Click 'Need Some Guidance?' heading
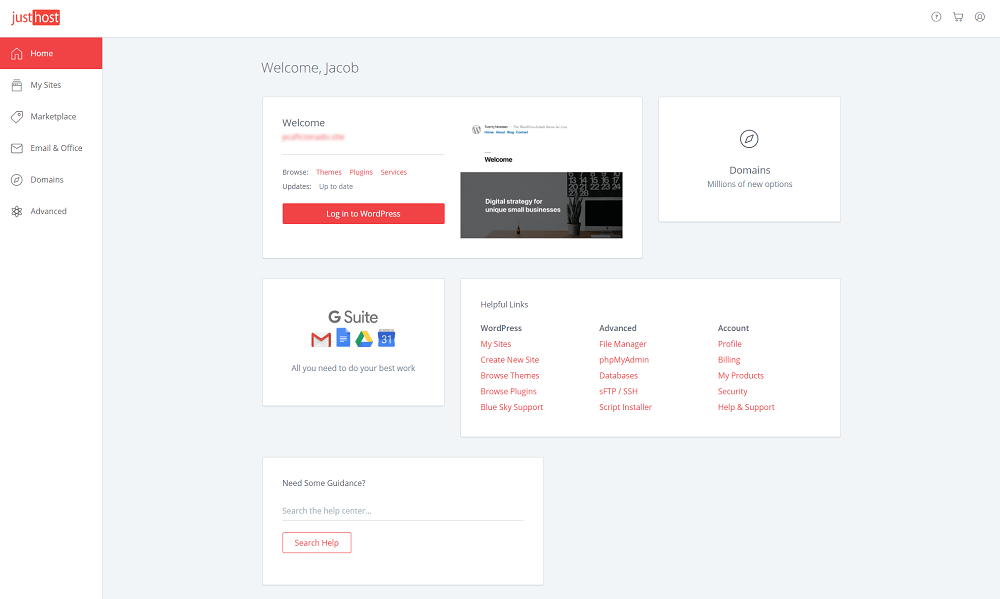This screenshot has width=1000, height=599. pos(324,484)
